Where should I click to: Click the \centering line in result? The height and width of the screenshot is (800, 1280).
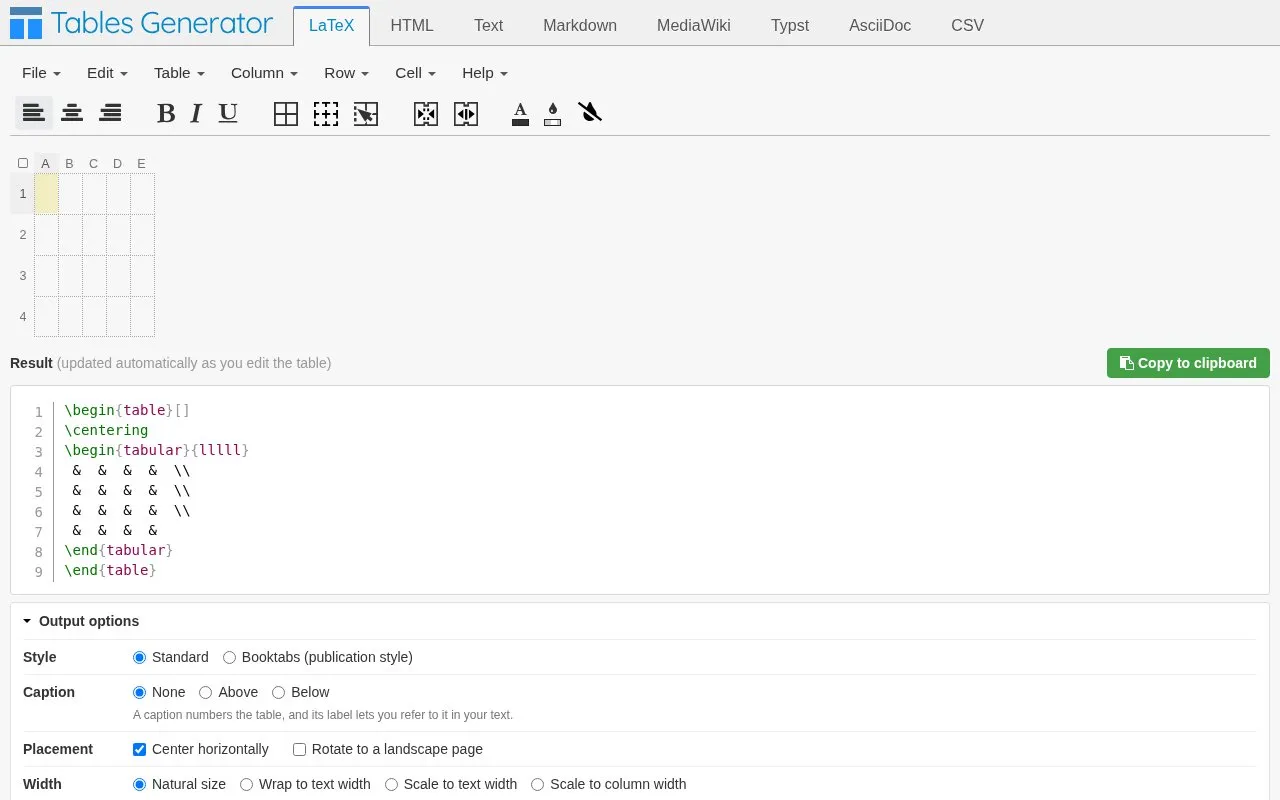click(x=106, y=430)
